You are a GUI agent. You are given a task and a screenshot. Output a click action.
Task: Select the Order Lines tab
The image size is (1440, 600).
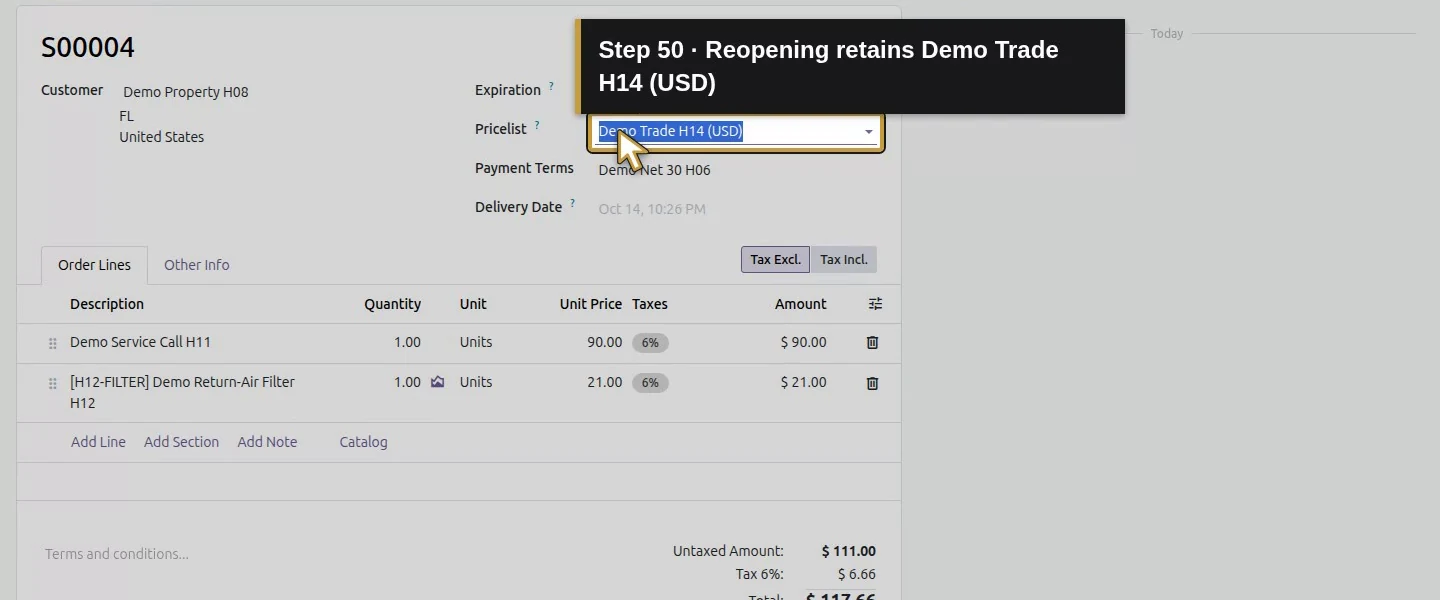click(x=94, y=265)
